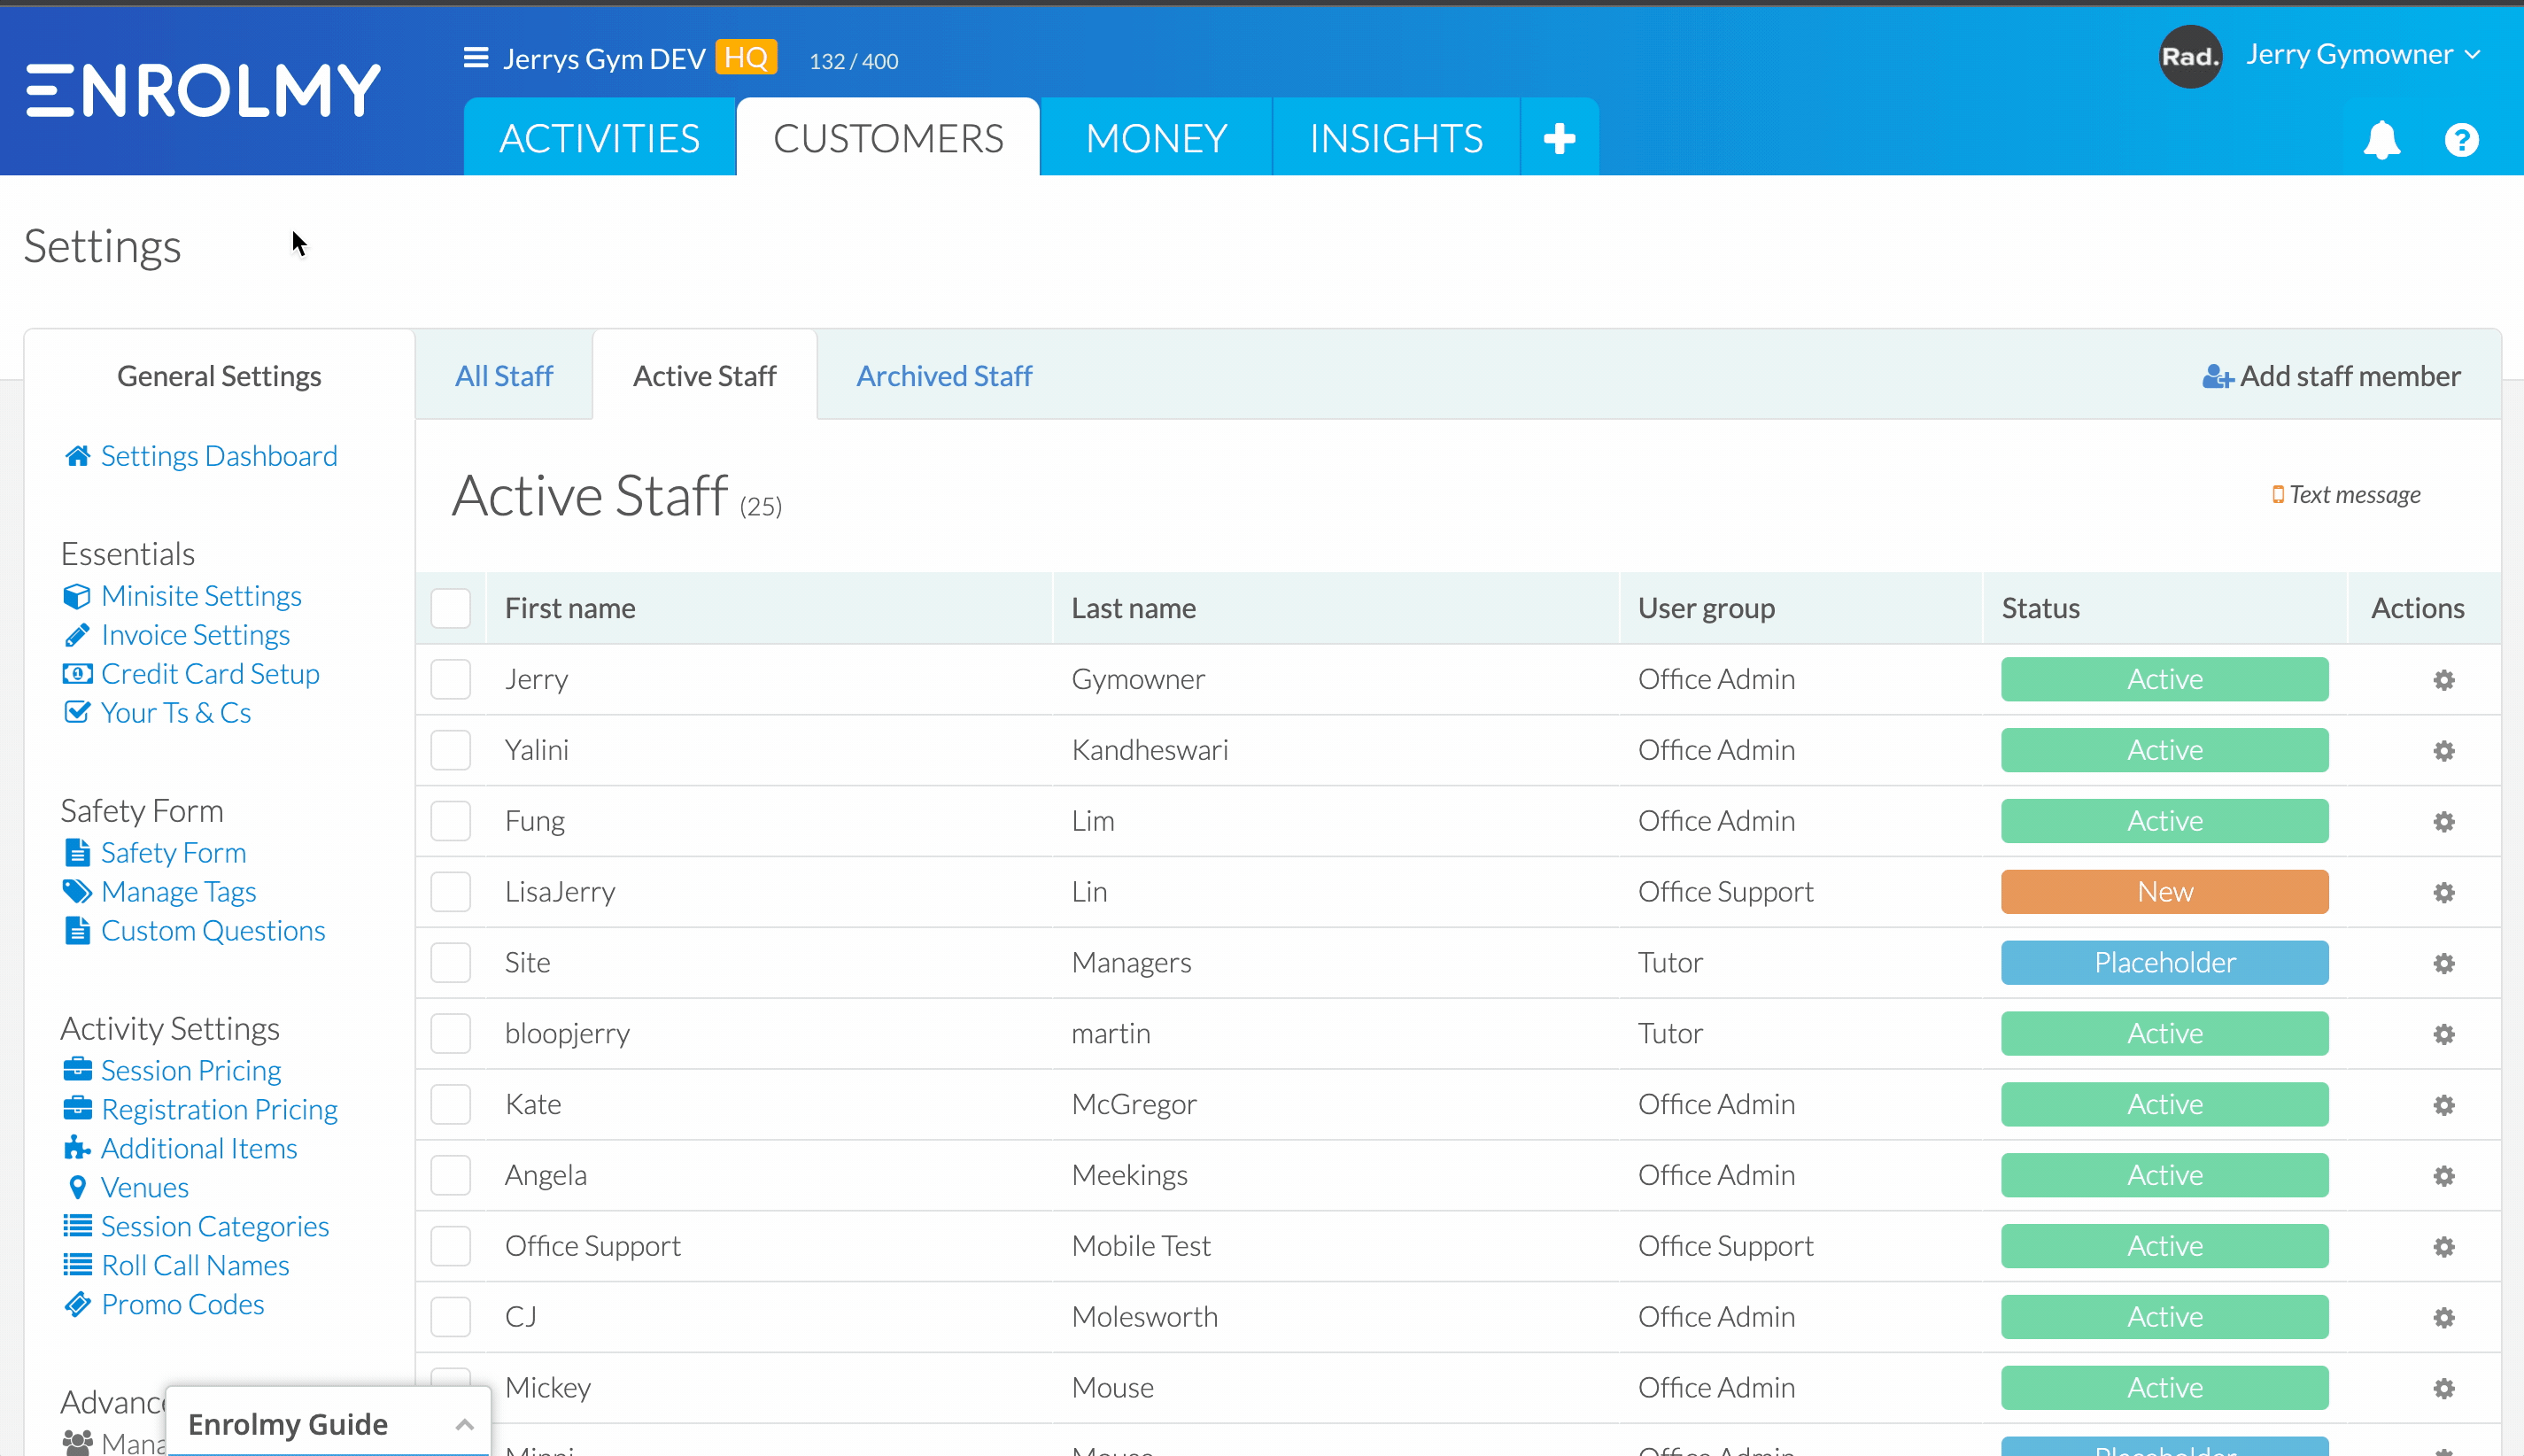This screenshot has height=1456, width=2524.
Task: Open Roll Call Names link
Action: 195,1266
